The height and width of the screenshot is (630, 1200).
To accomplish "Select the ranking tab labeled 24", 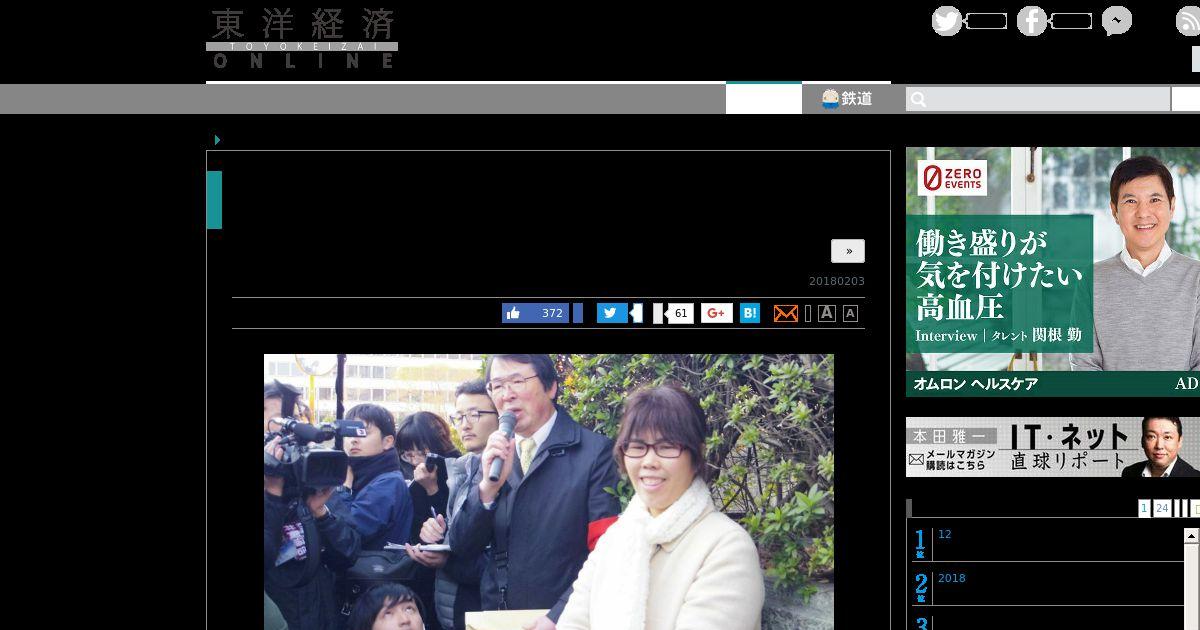I will (1162, 509).
